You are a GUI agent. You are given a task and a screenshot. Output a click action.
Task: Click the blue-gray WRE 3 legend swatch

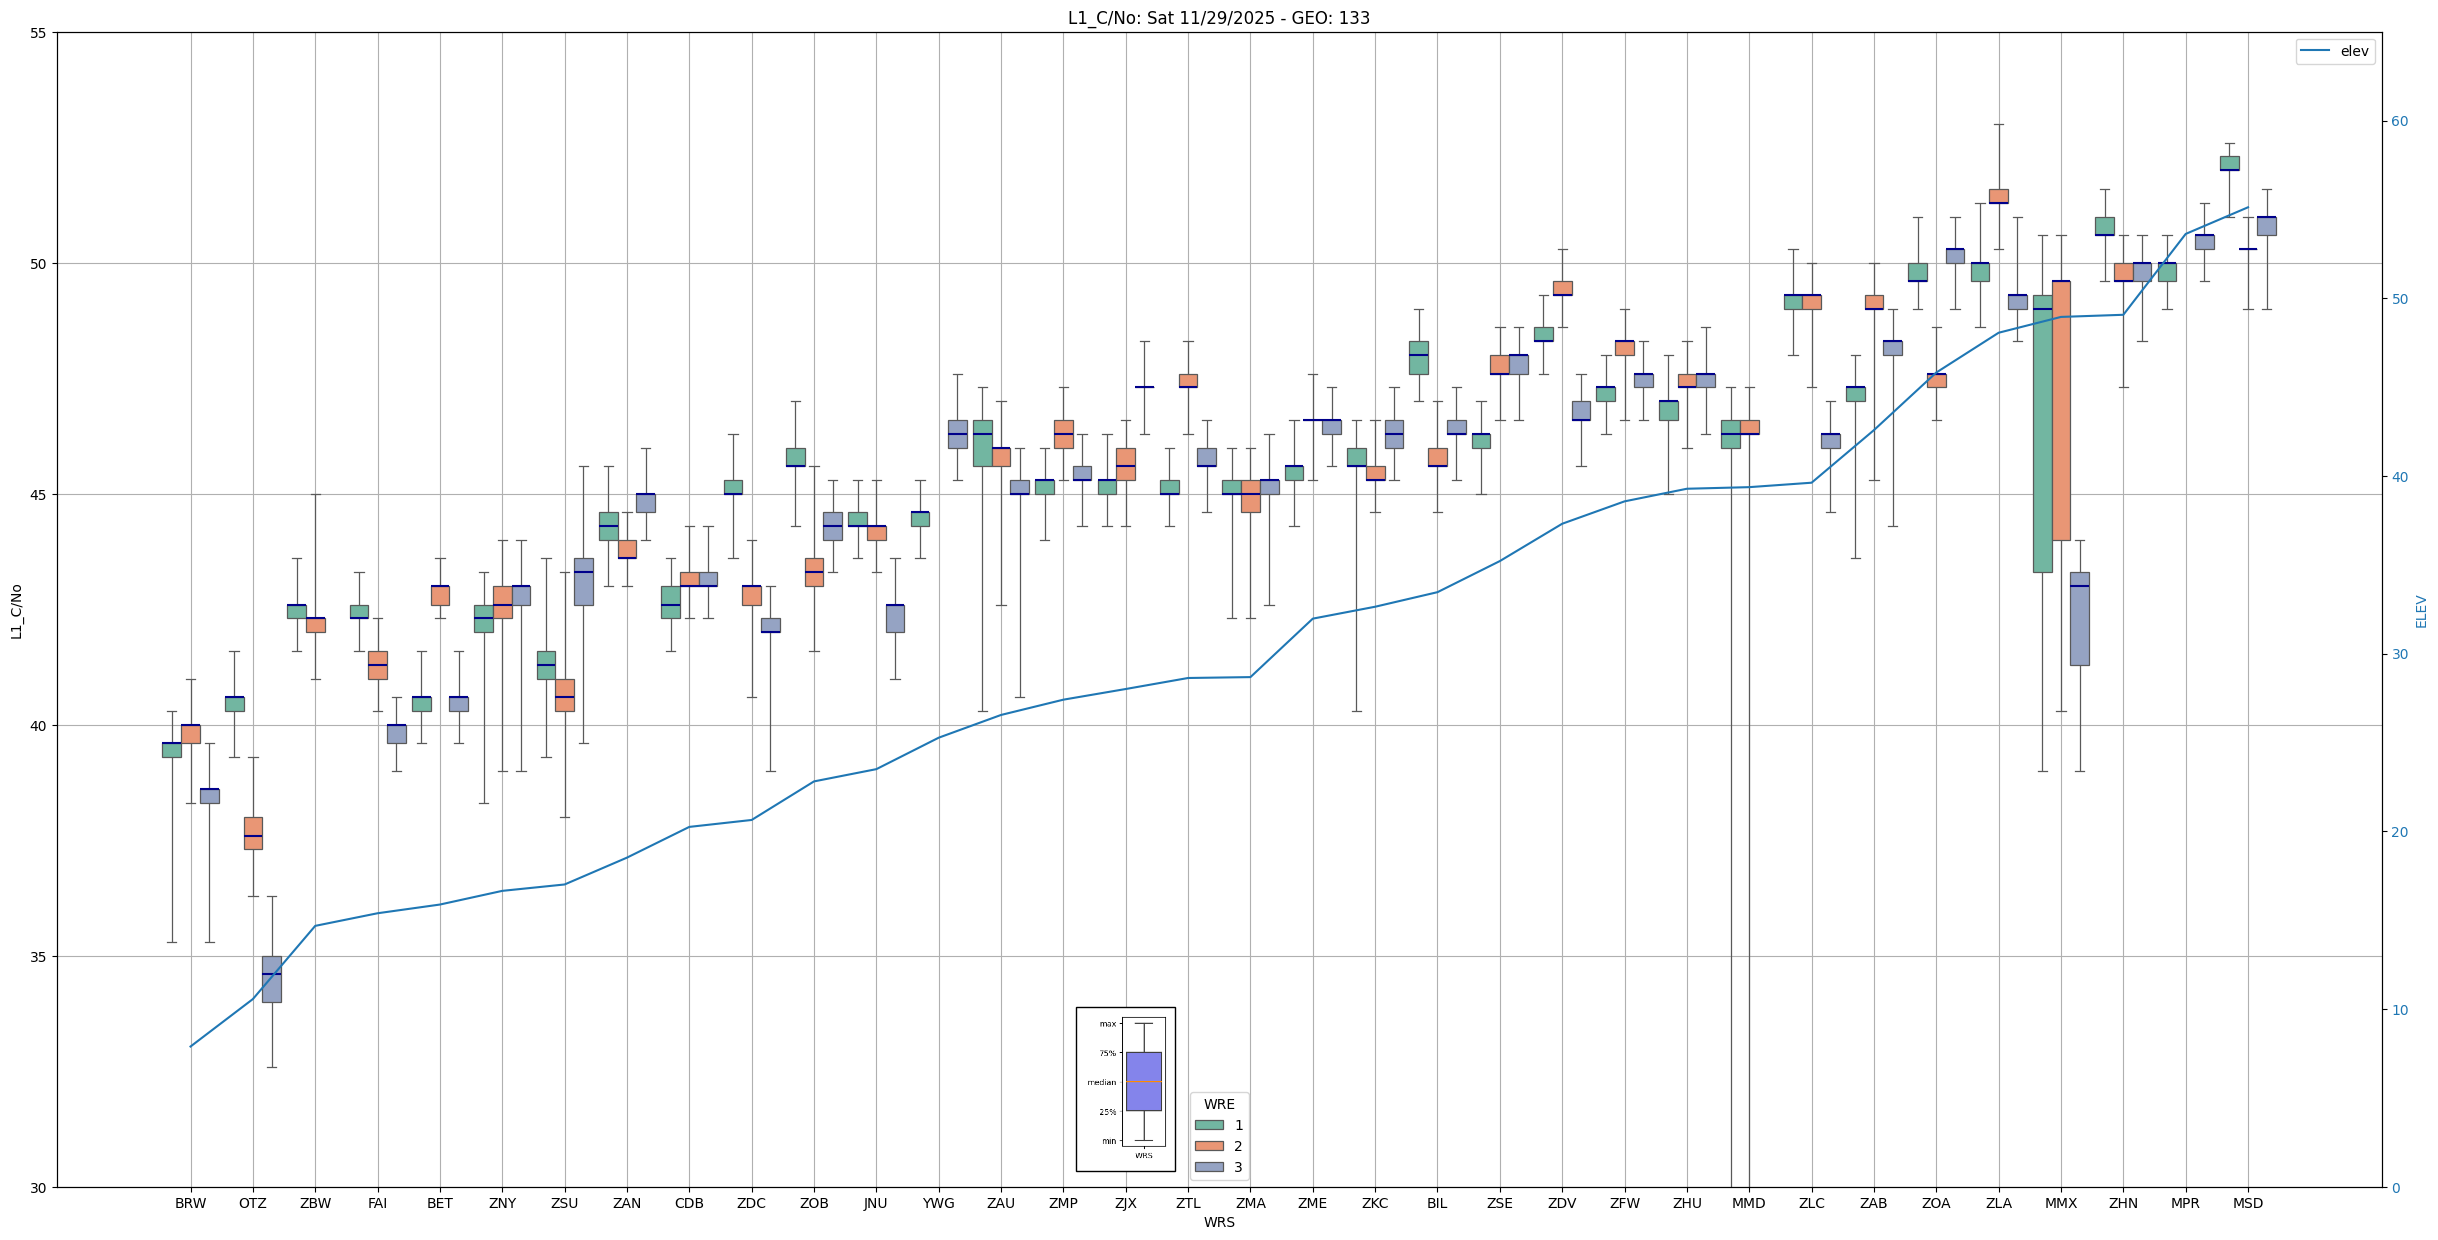[x=1208, y=1167]
